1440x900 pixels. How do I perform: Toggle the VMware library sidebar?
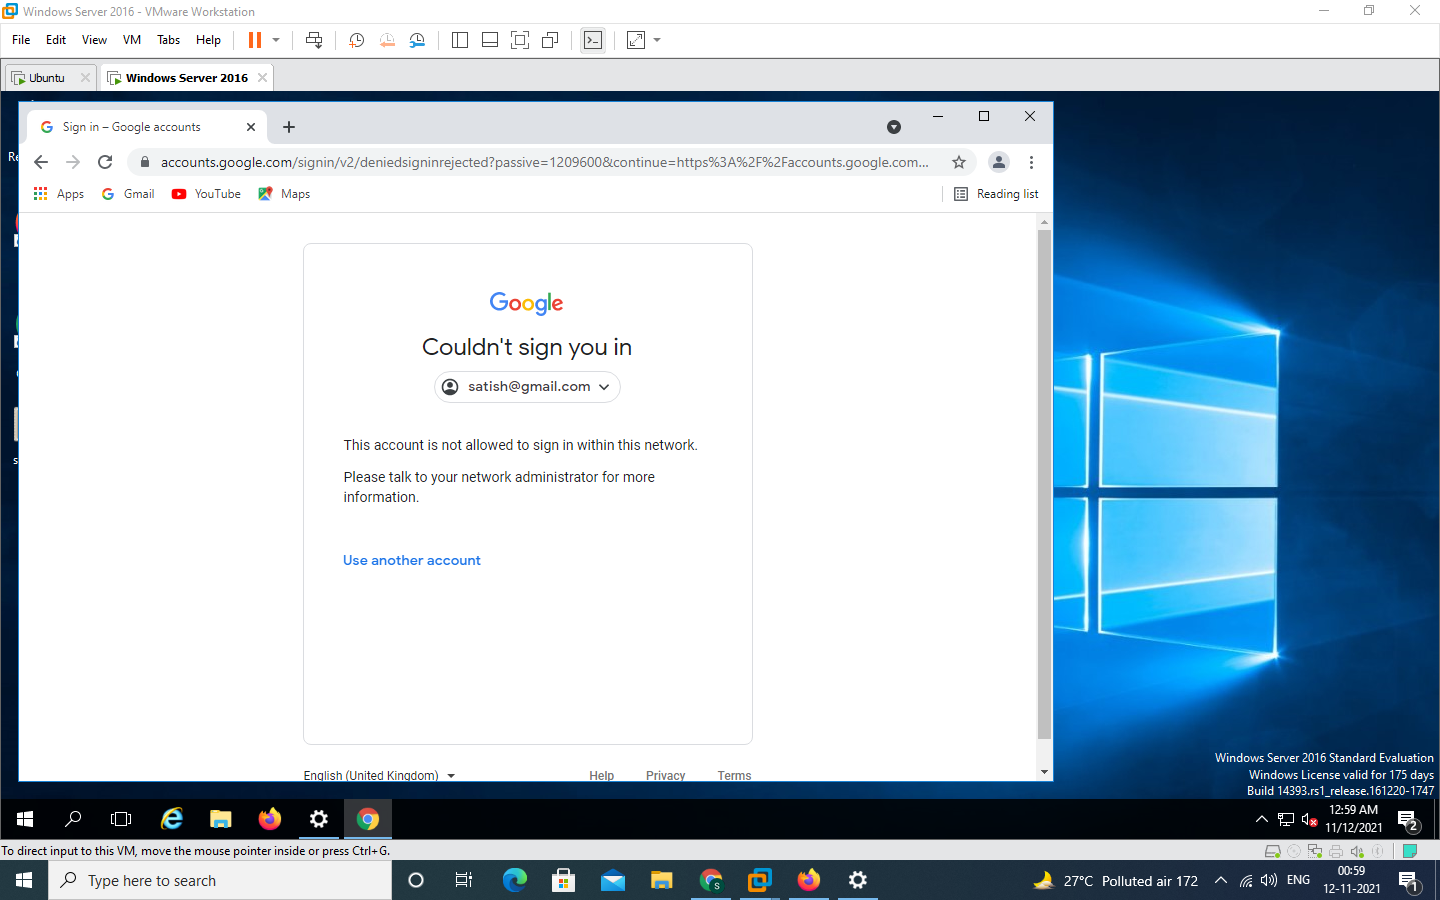coord(460,40)
